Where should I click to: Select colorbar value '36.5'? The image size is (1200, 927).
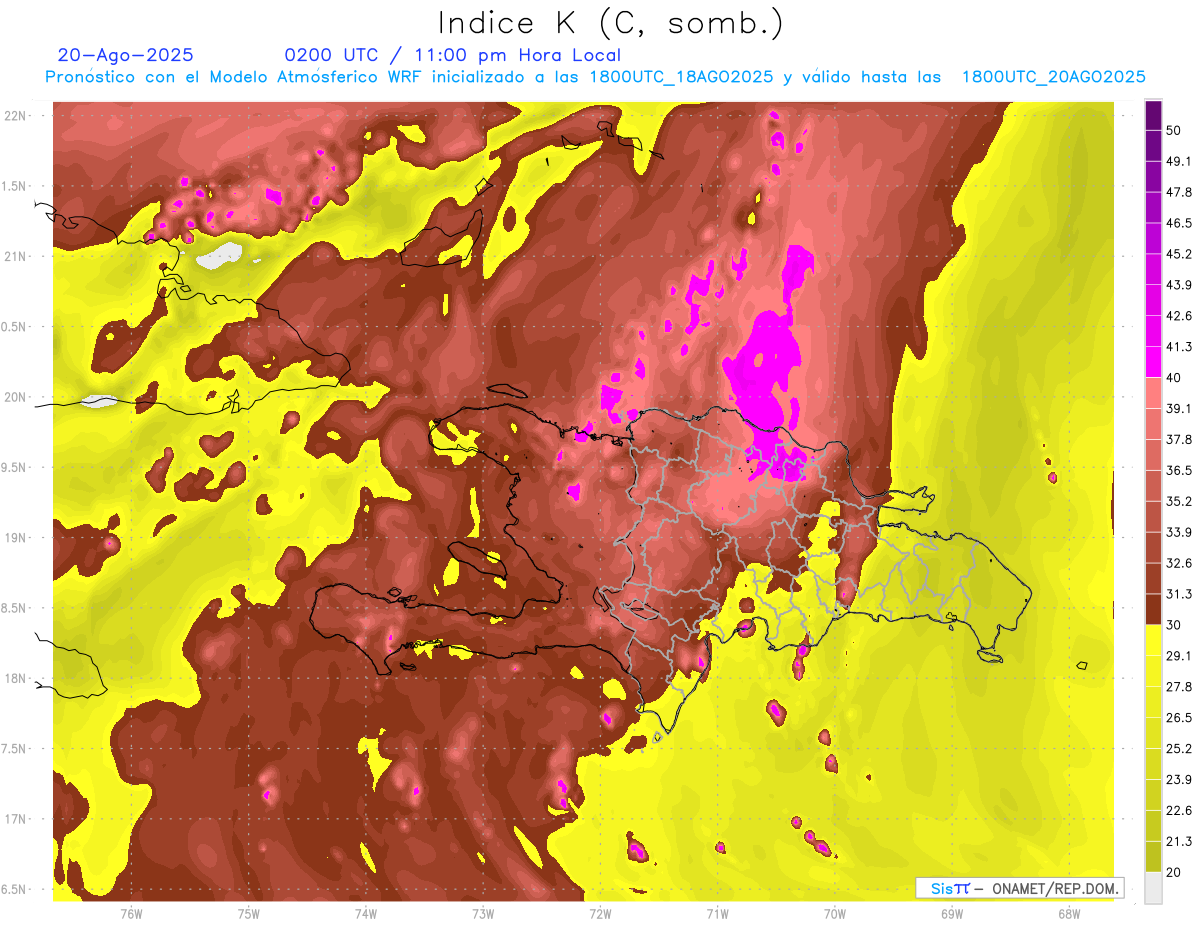(x=1179, y=470)
